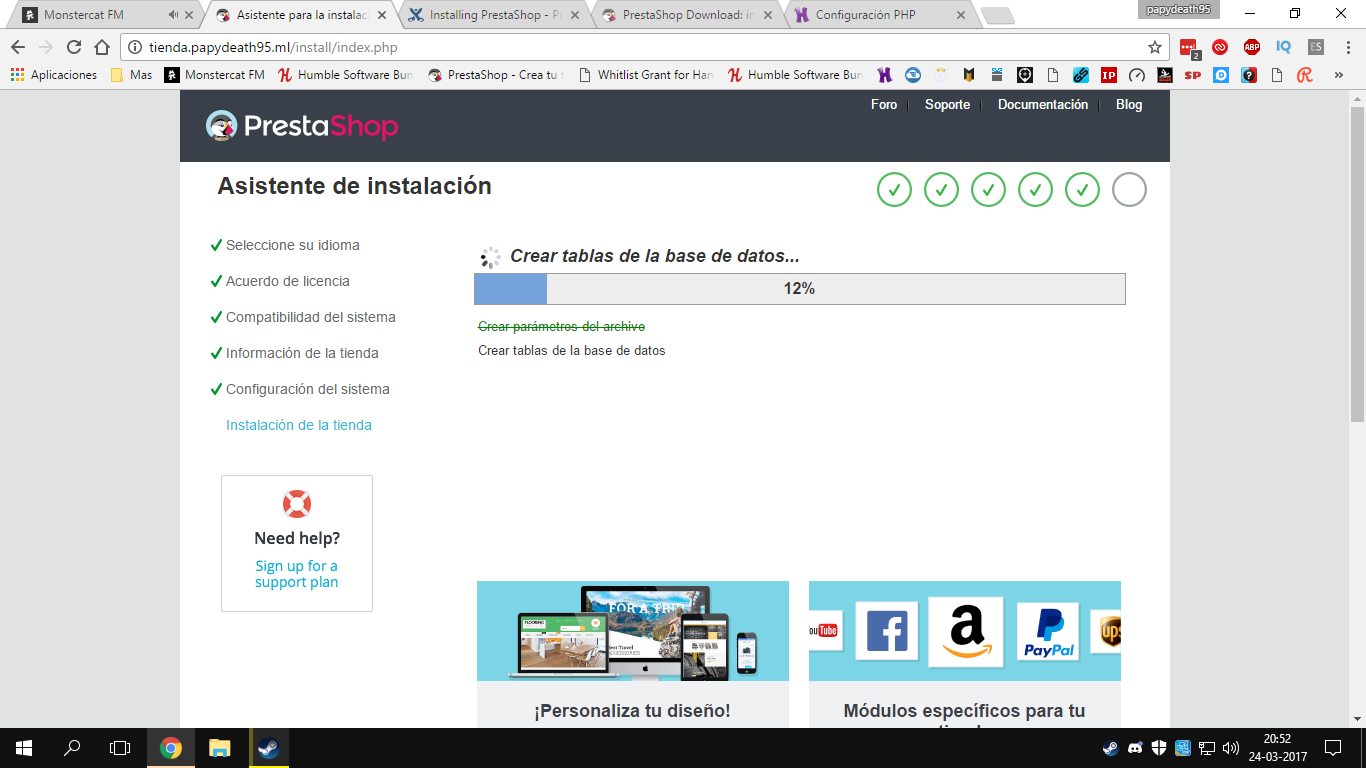Open the red extension with badge 2

pos(1188,48)
